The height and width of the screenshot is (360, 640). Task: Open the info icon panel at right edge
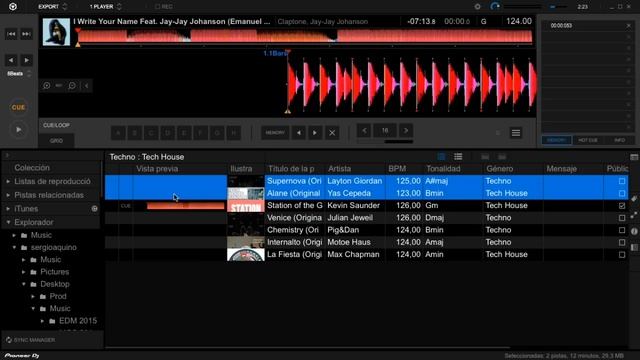click(634, 231)
